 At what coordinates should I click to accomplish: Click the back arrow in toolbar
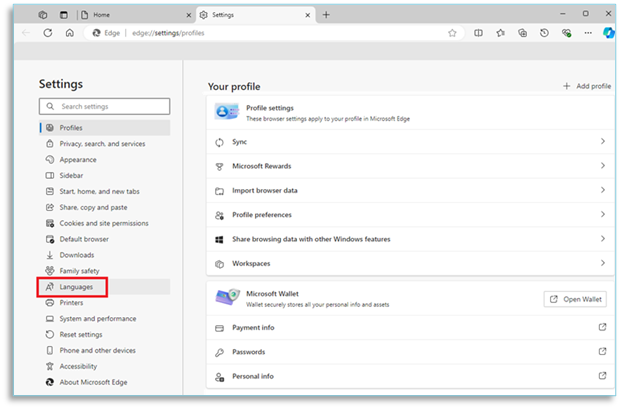click(26, 33)
